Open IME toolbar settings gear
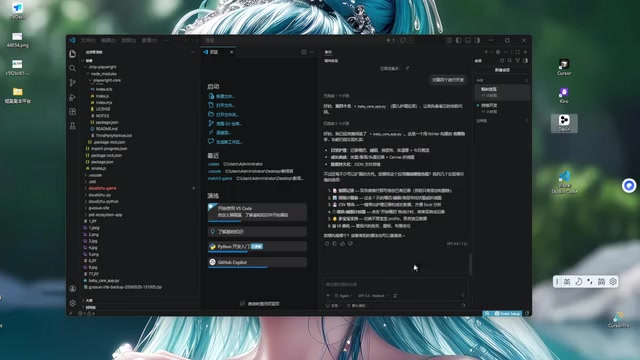 (x=613, y=282)
